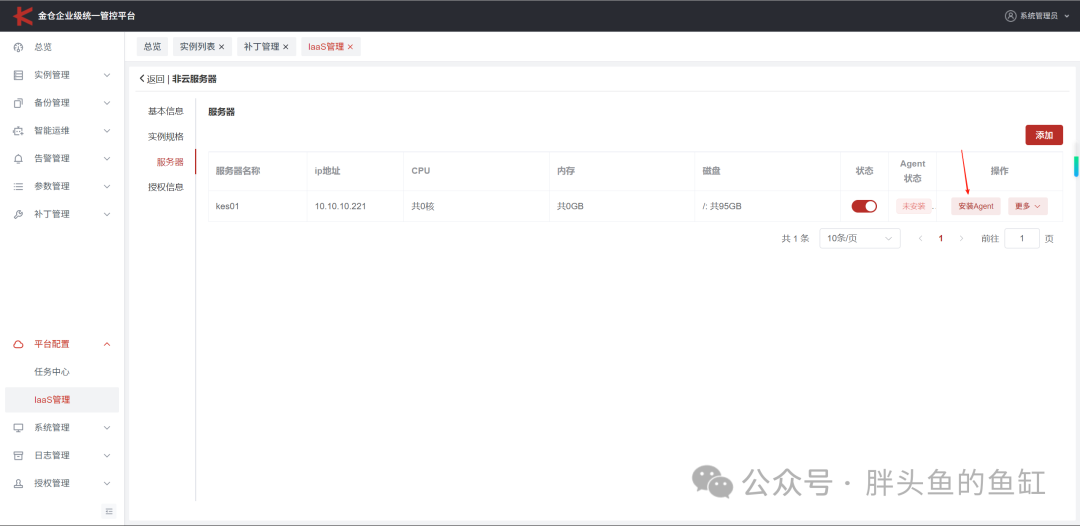Open the 10条/页 page size dropdown
The width and height of the screenshot is (1080, 526).
pyautogui.click(x=860, y=238)
